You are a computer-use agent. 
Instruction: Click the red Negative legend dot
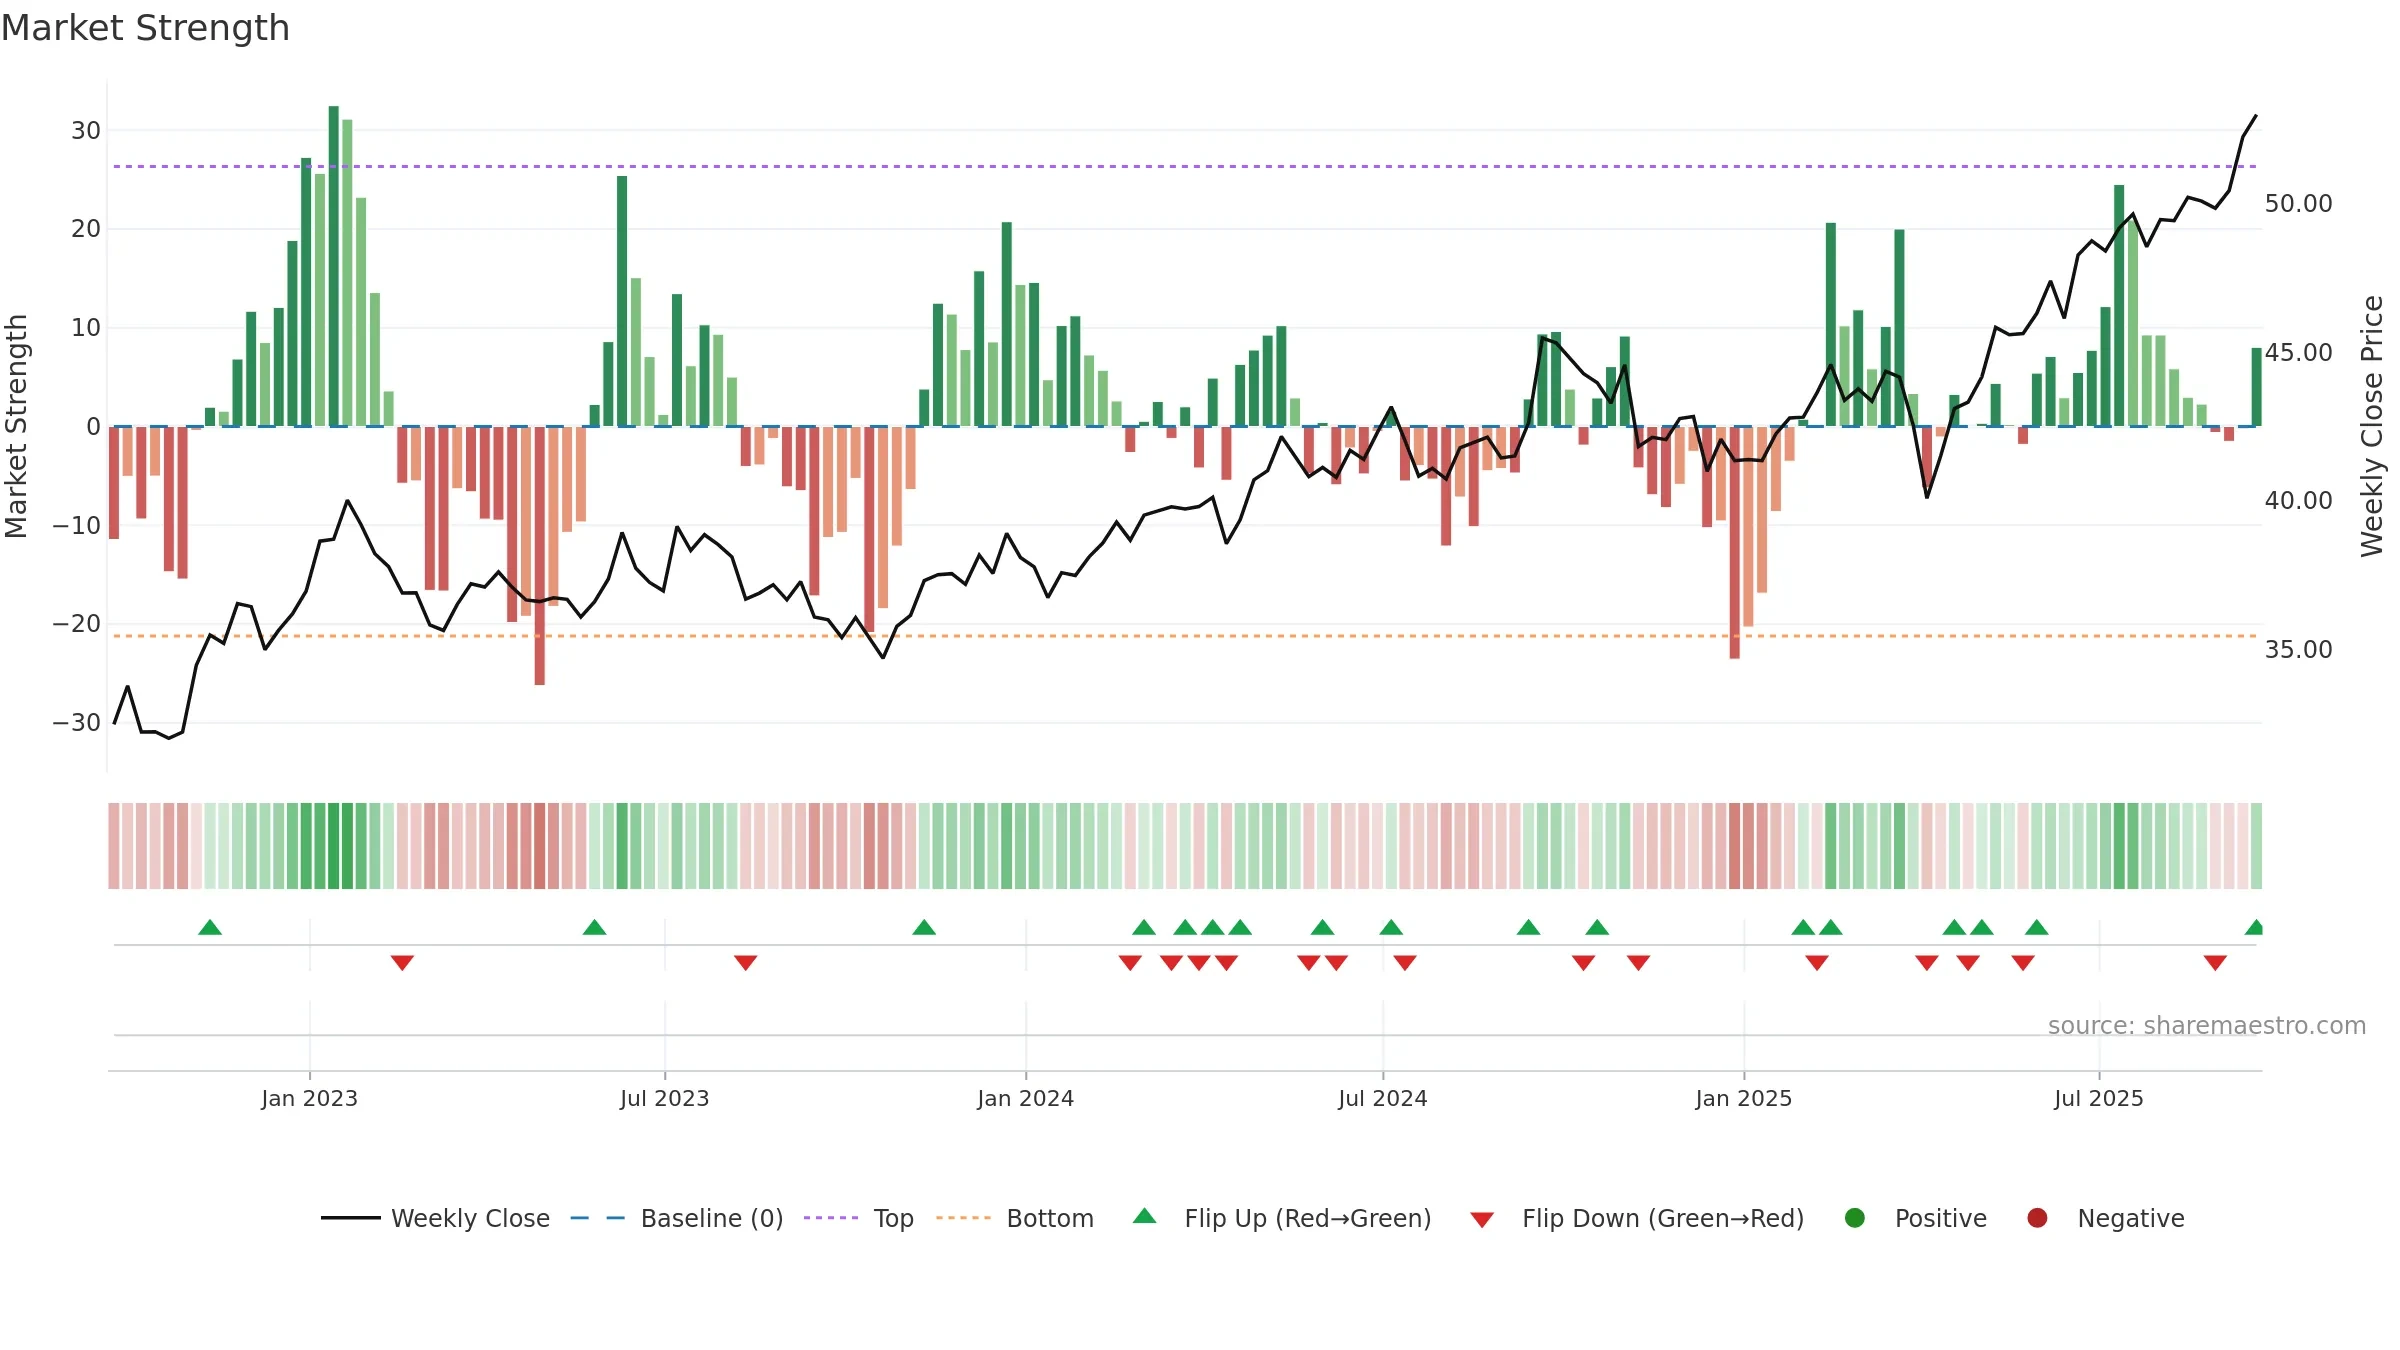coord(2037,1218)
